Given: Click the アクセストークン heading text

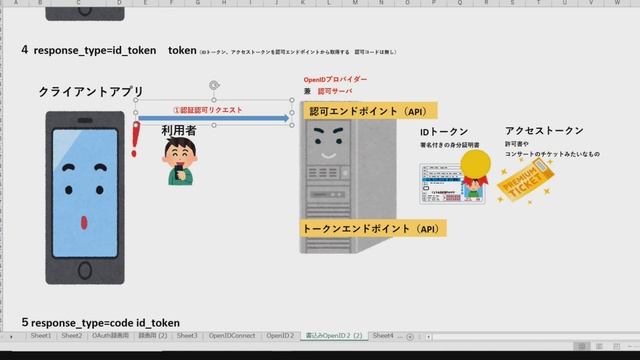Looking at the screenshot, I should pyautogui.click(x=544, y=131).
